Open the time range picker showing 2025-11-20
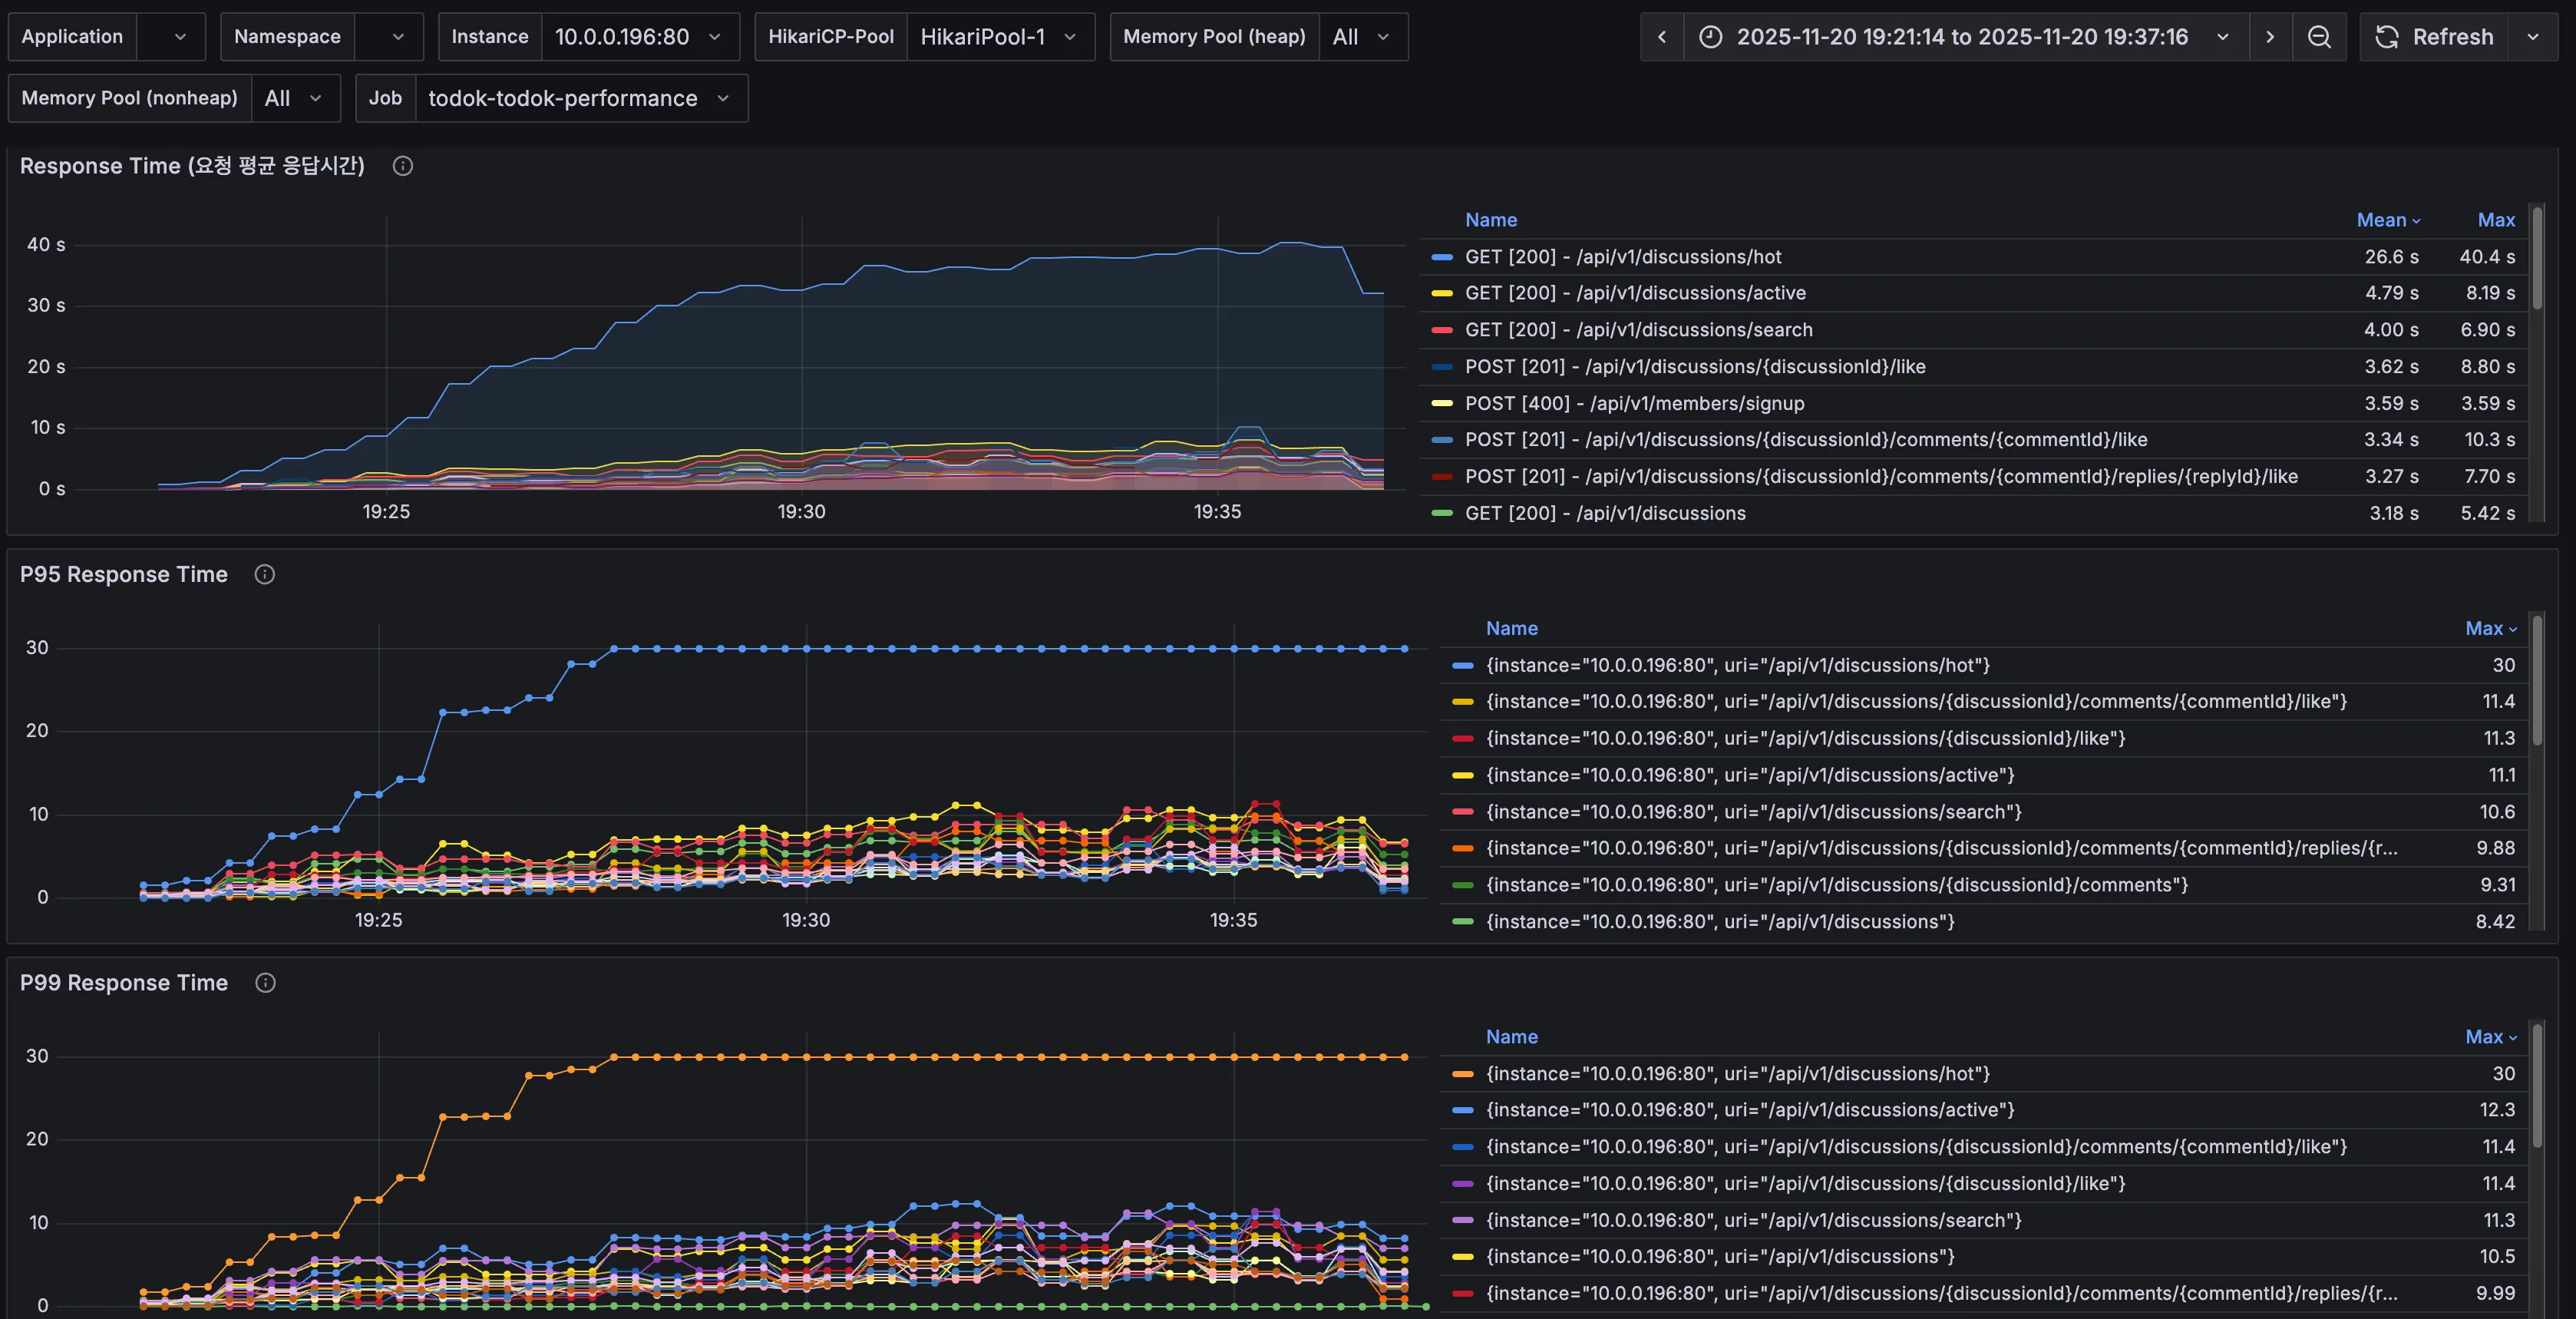The height and width of the screenshot is (1319, 2576). tap(1961, 37)
